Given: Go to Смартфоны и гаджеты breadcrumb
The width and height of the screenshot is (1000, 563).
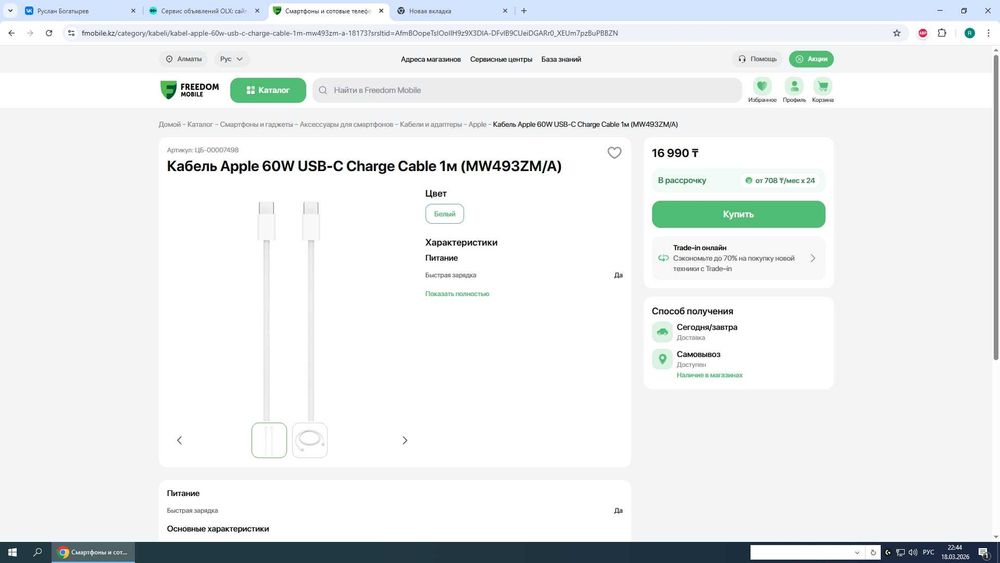Looking at the screenshot, I should coord(256,124).
